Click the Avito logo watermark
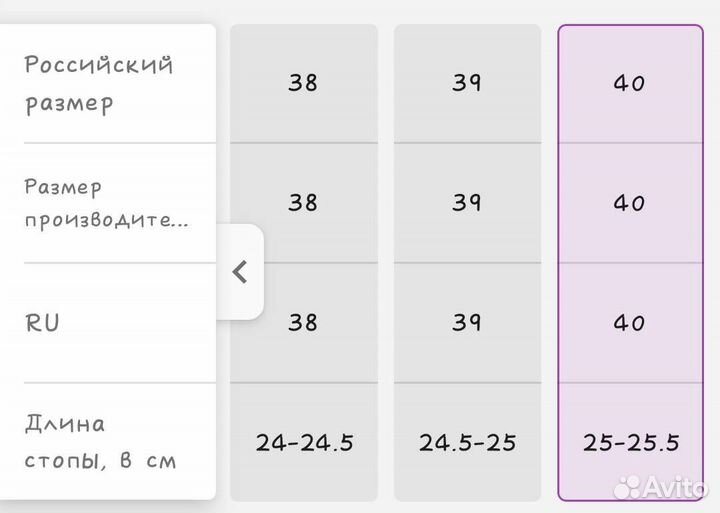 point(661,487)
